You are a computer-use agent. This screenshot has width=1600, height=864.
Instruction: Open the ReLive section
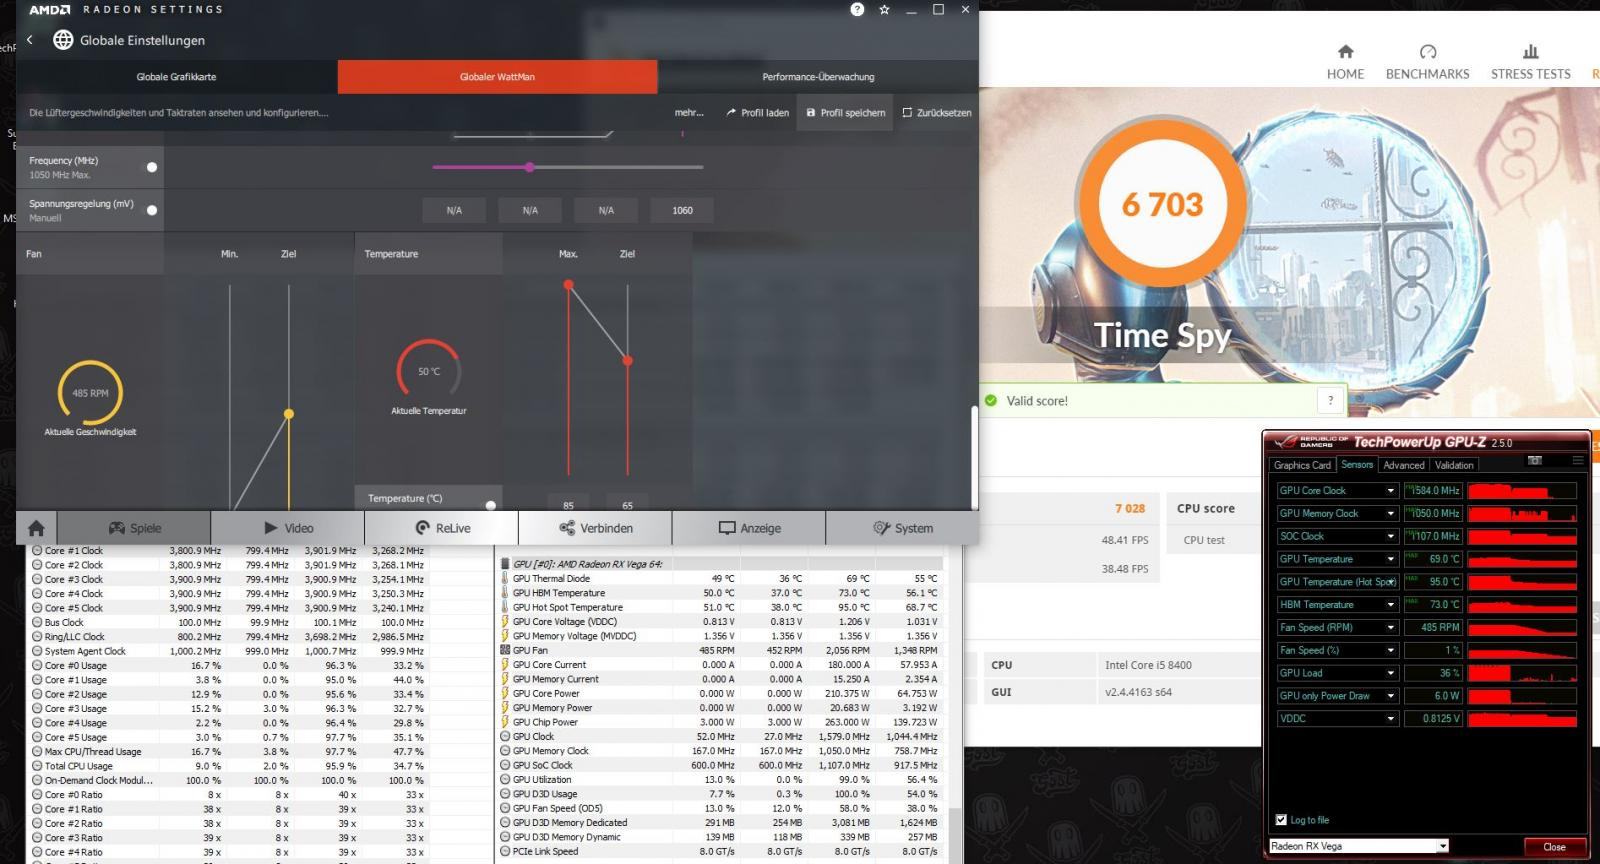[x=442, y=528]
